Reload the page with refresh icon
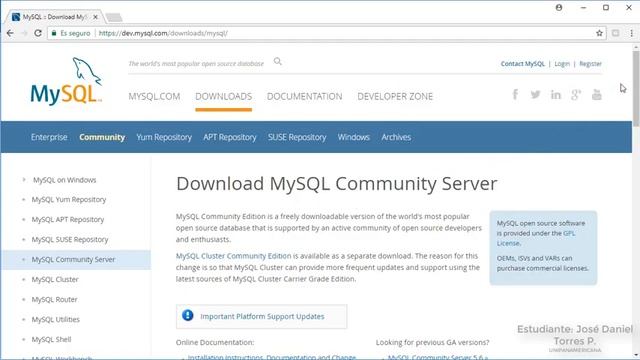Screen dimensions: 640x360 click(38, 33)
